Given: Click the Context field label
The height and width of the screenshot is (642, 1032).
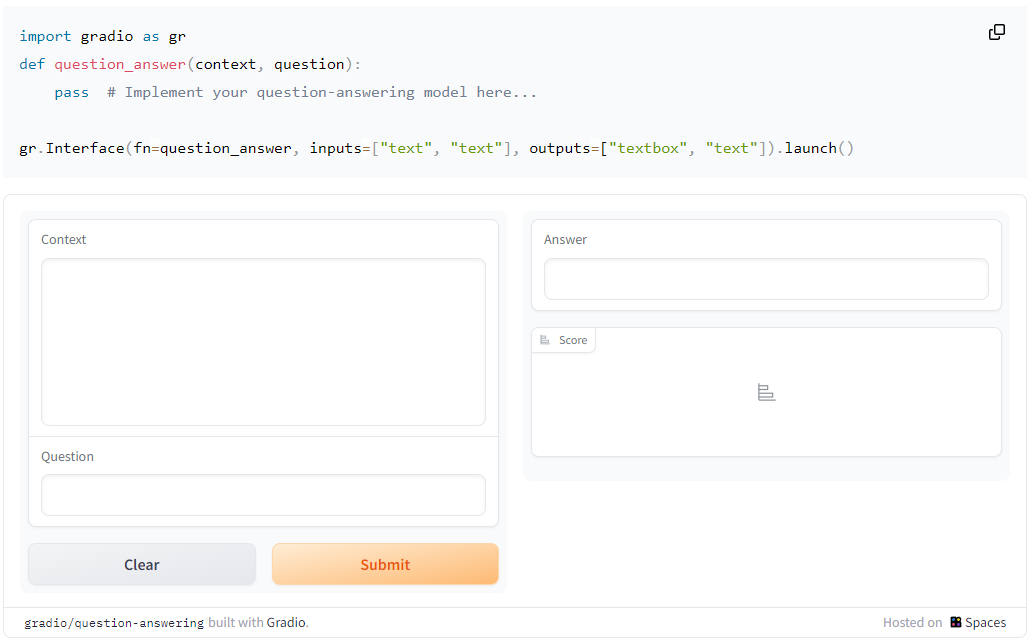Looking at the screenshot, I should 64,240.
